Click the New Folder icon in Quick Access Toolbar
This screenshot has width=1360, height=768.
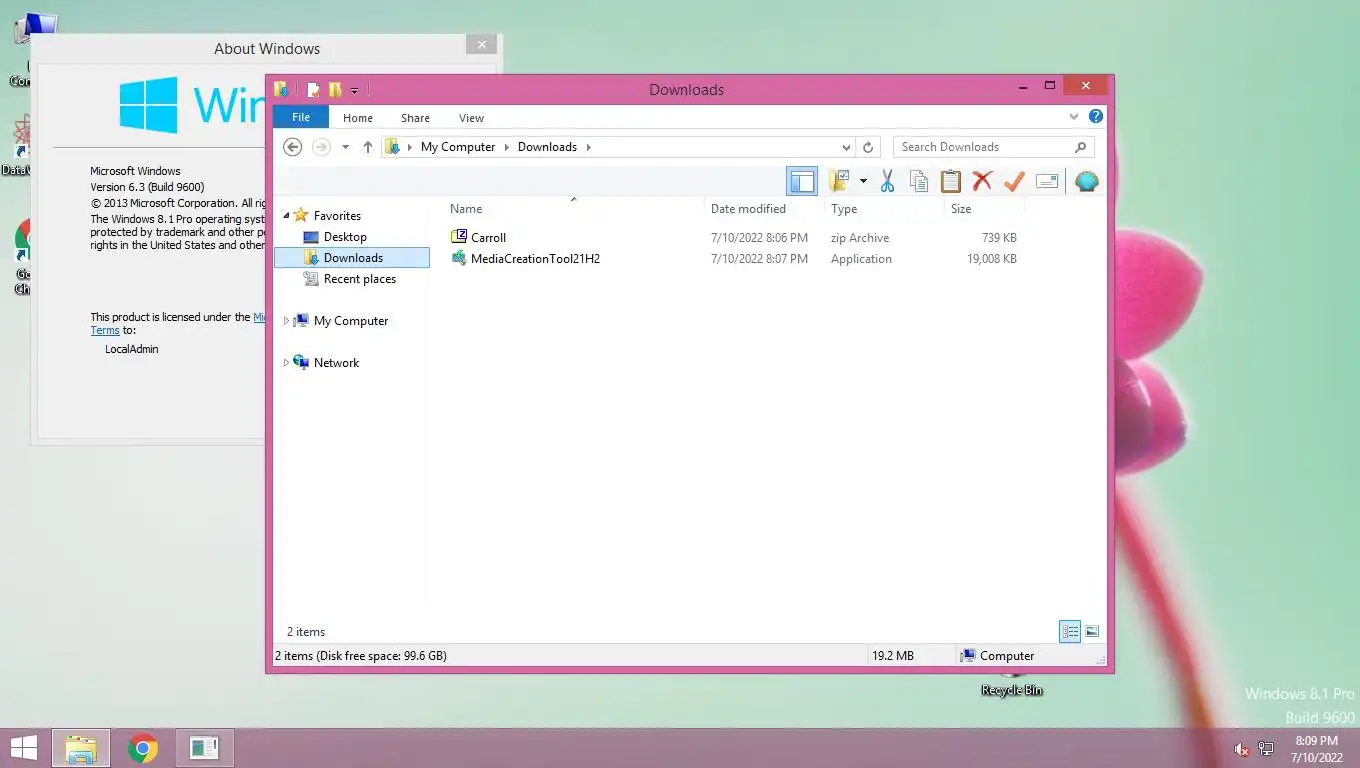pyautogui.click(x=335, y=90)
